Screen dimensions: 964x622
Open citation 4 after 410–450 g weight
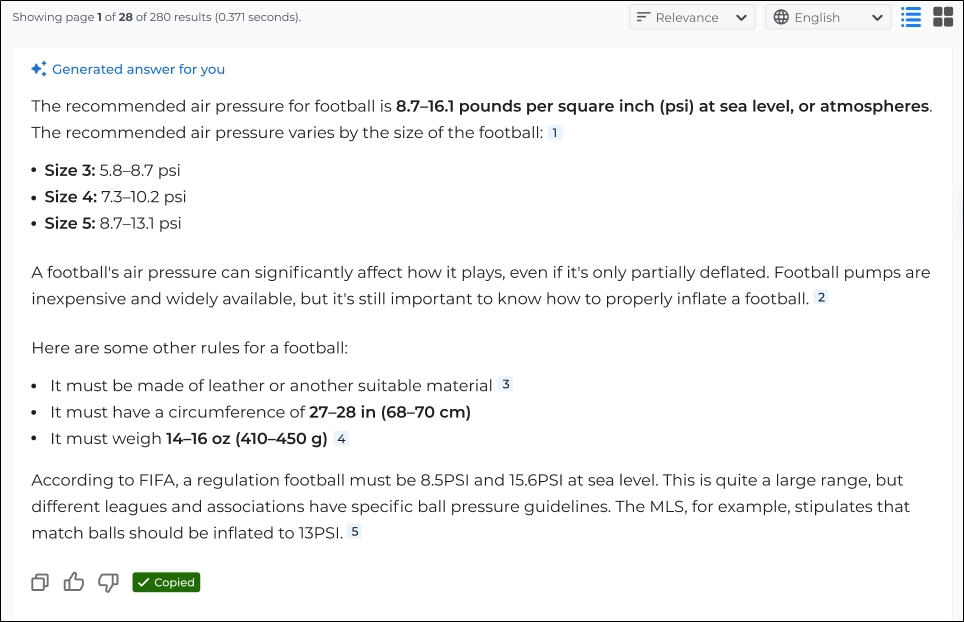(341, 438)
